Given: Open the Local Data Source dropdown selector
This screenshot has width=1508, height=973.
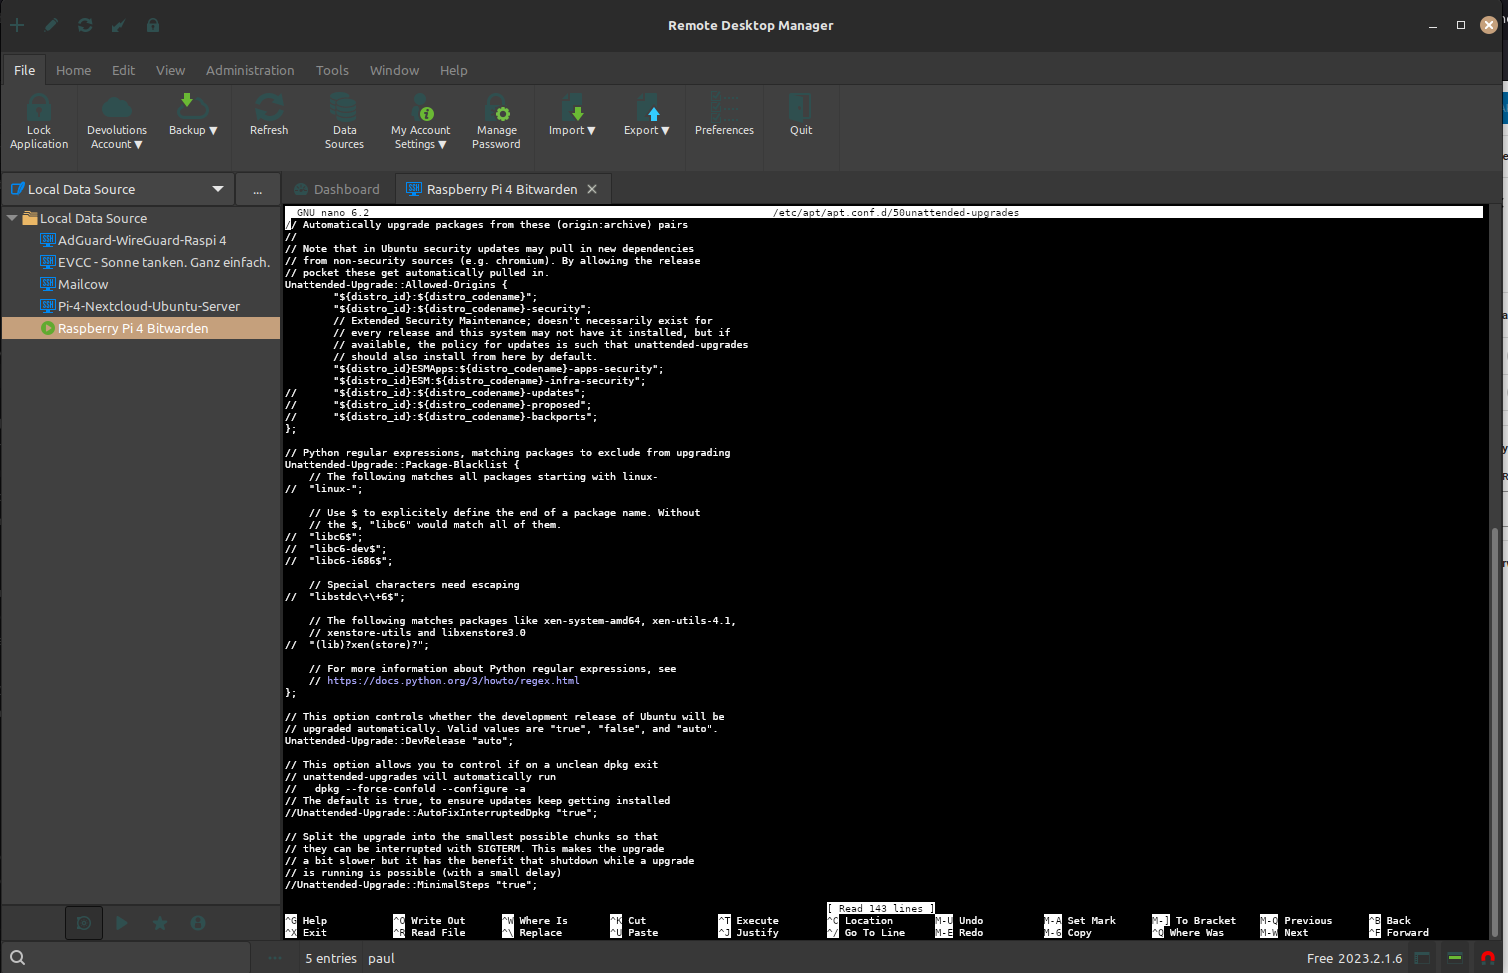Looking at the screenshot, I should [x=217, y=189].
